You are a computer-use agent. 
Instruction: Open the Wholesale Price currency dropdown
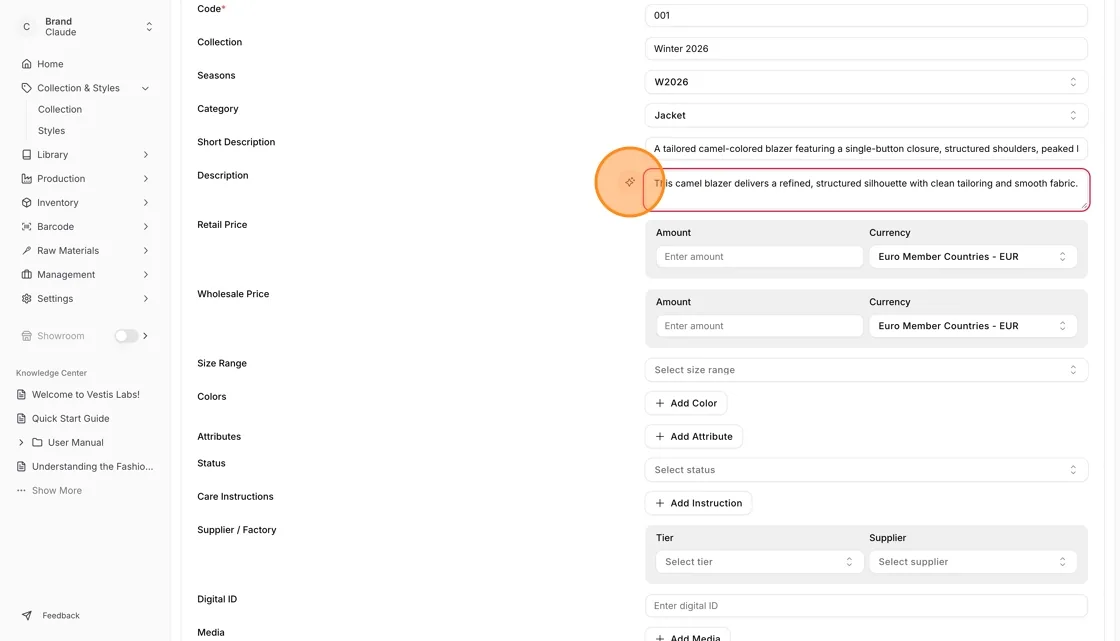pos(972,326)
